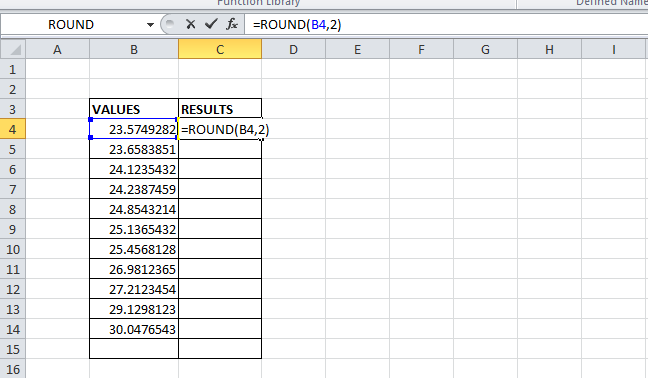
Task: Open the Insert Function fx dialog
Action: click(232, 24)
